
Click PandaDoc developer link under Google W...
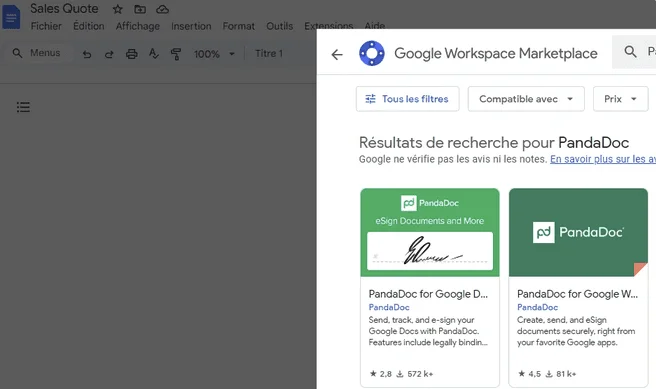(x=537, y=307)
